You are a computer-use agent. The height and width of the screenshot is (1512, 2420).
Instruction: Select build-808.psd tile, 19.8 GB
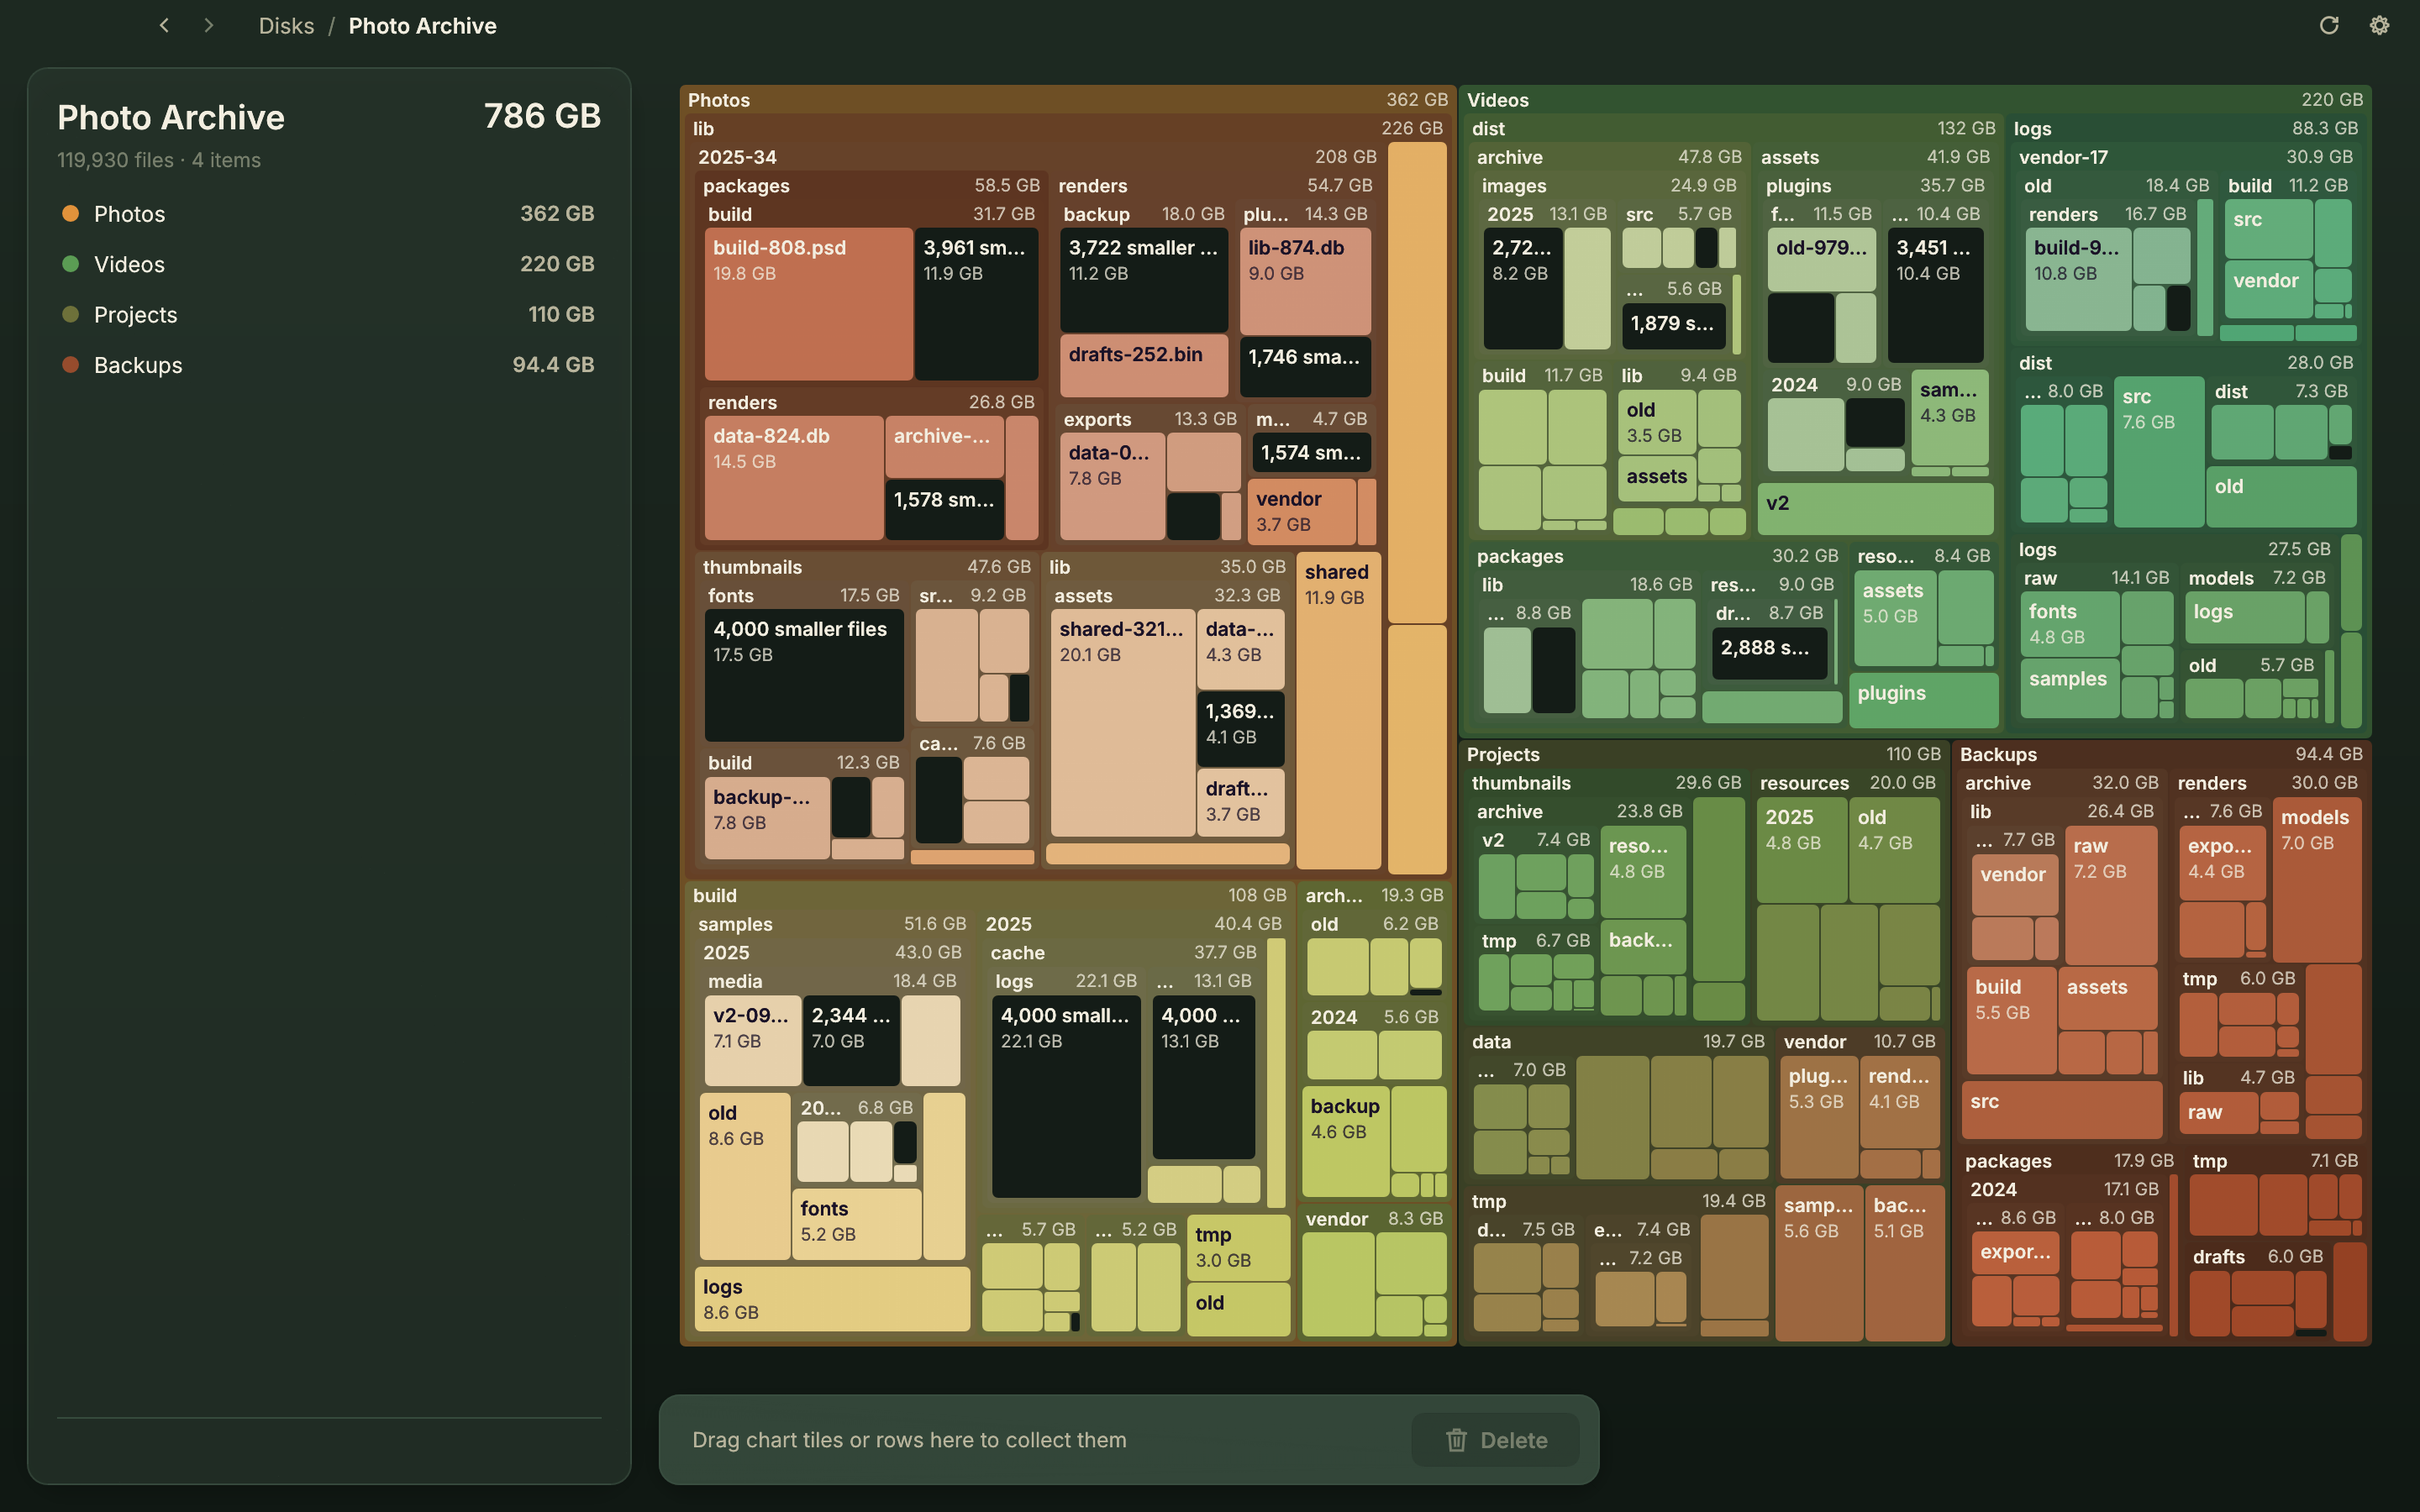tap(808, 304)
